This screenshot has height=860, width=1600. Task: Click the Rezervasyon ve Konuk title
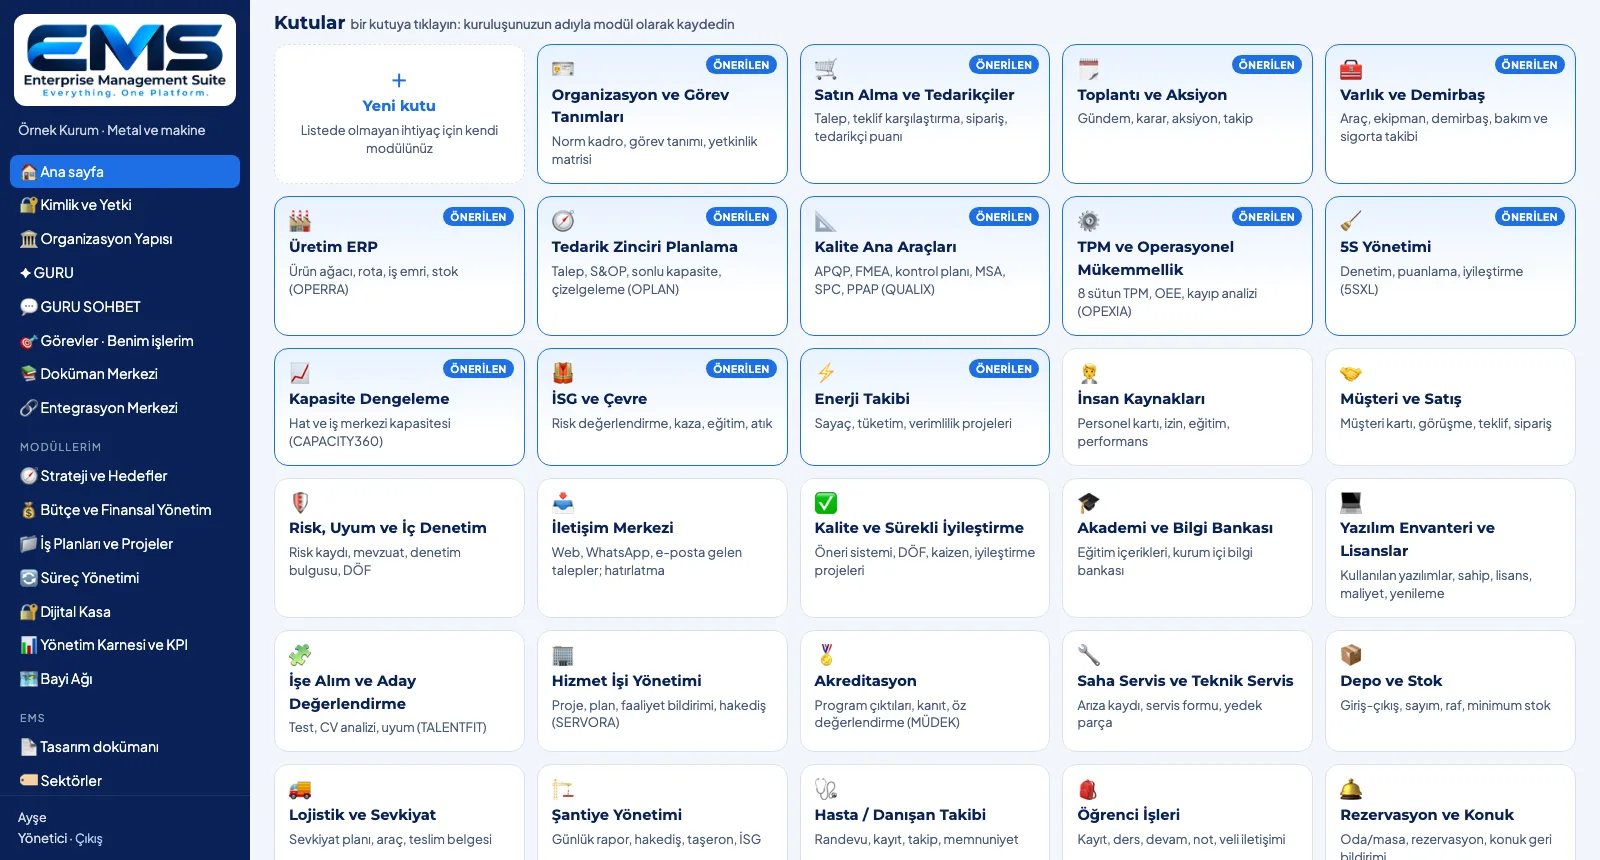click(x=1427, y=815)
